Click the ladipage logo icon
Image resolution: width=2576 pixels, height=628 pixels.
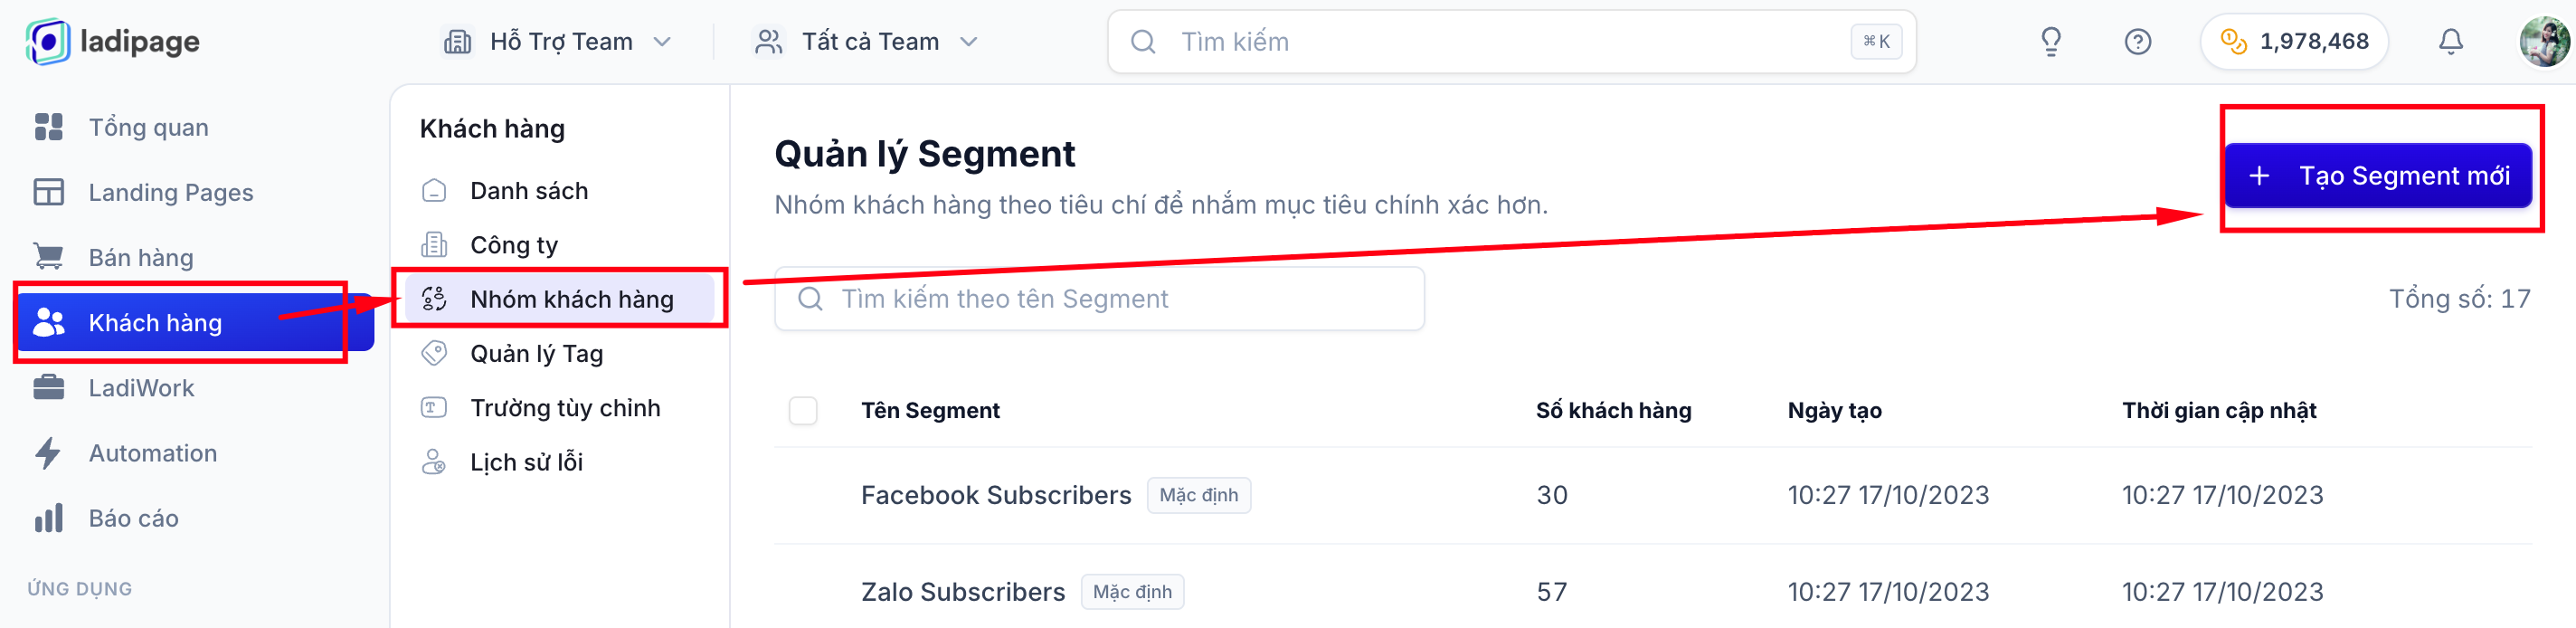pyautogui.click(x=48, y=42)
